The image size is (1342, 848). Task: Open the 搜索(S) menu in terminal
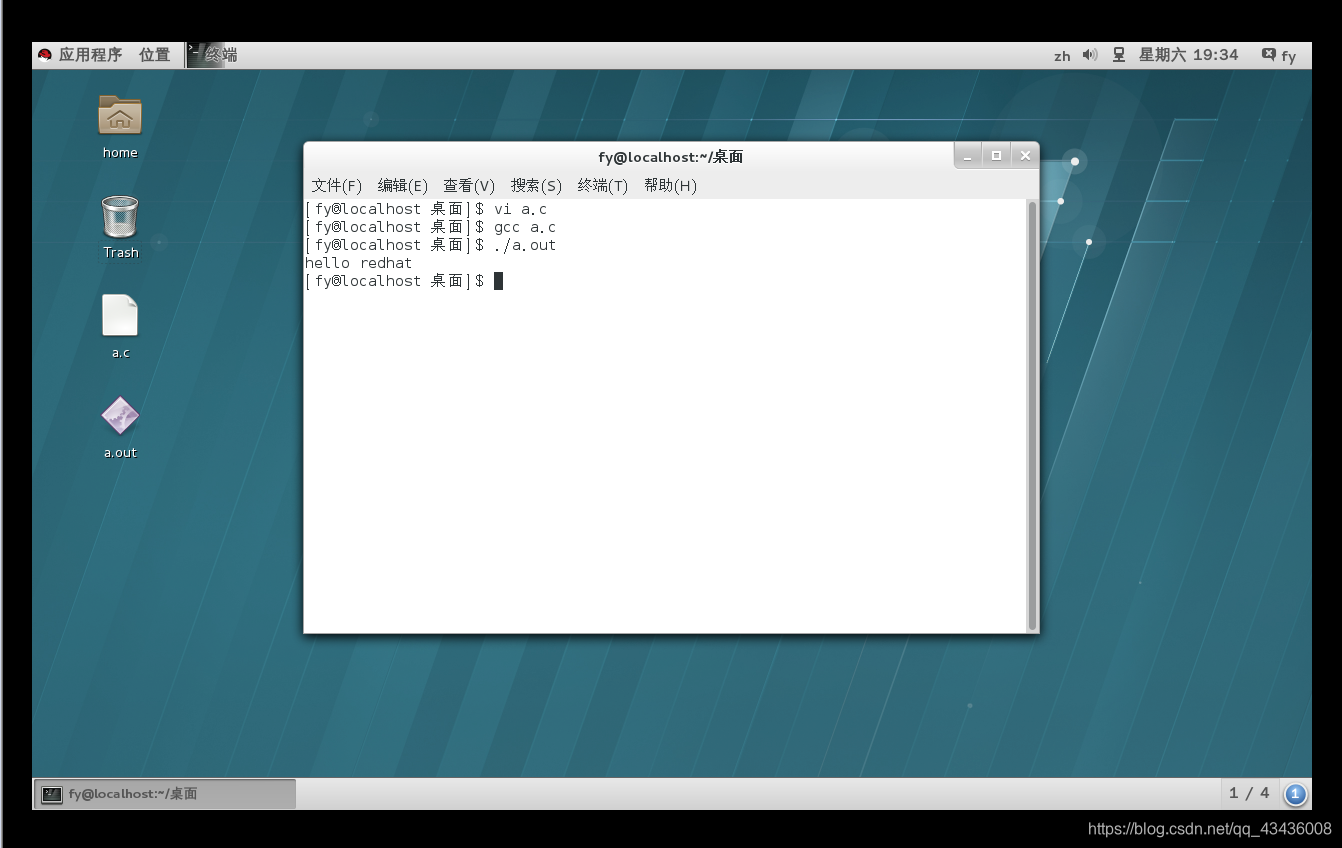point(536,186)
